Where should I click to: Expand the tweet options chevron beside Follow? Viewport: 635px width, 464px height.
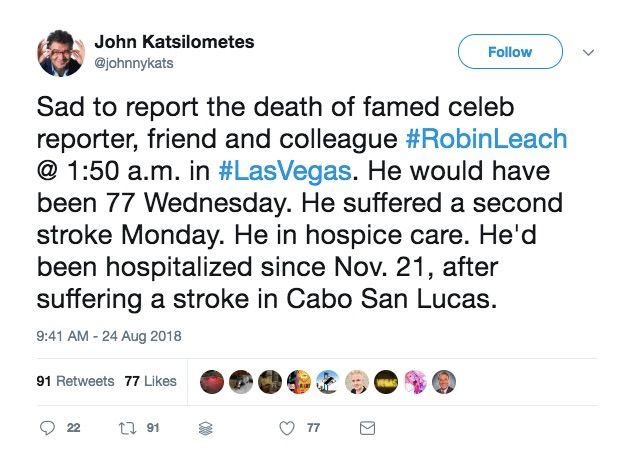point(588,52)
